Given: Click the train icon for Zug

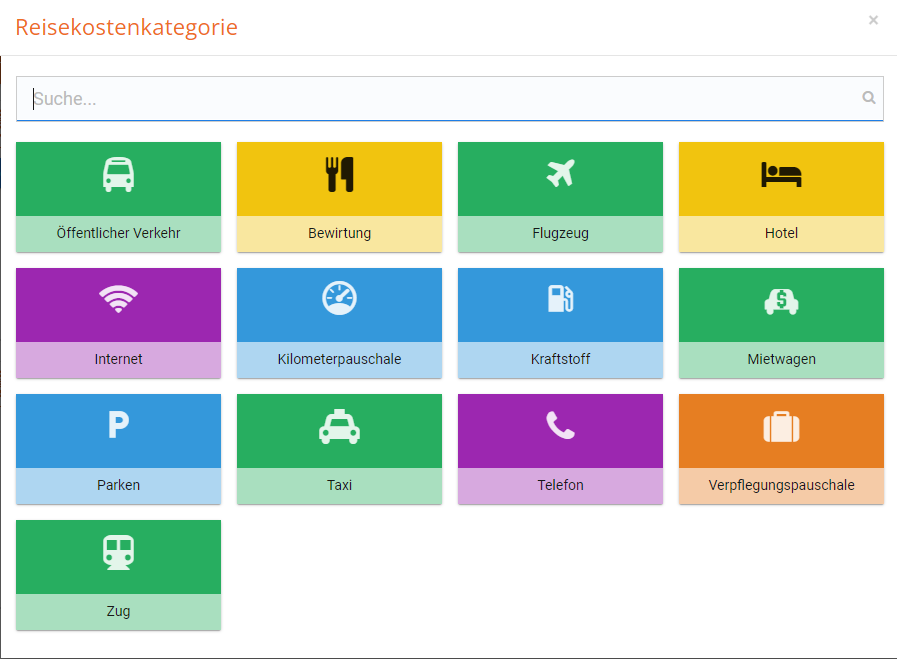Looking at the screenshot, I should (118, 552).
